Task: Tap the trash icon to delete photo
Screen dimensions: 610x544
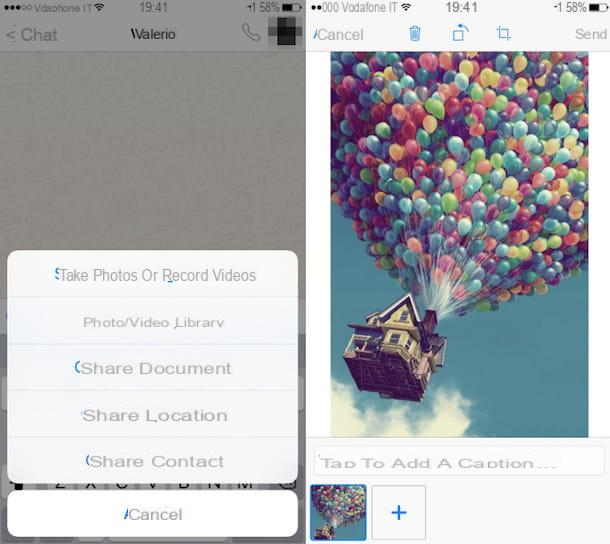Action: (415, 33)
